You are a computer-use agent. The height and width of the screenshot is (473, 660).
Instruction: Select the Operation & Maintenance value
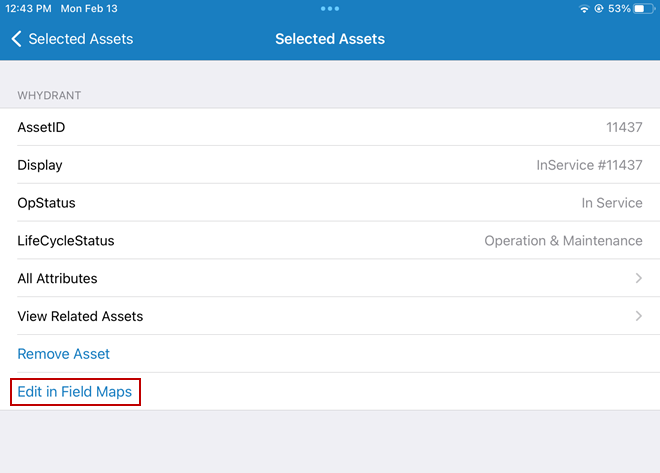(x=563, y=241)
